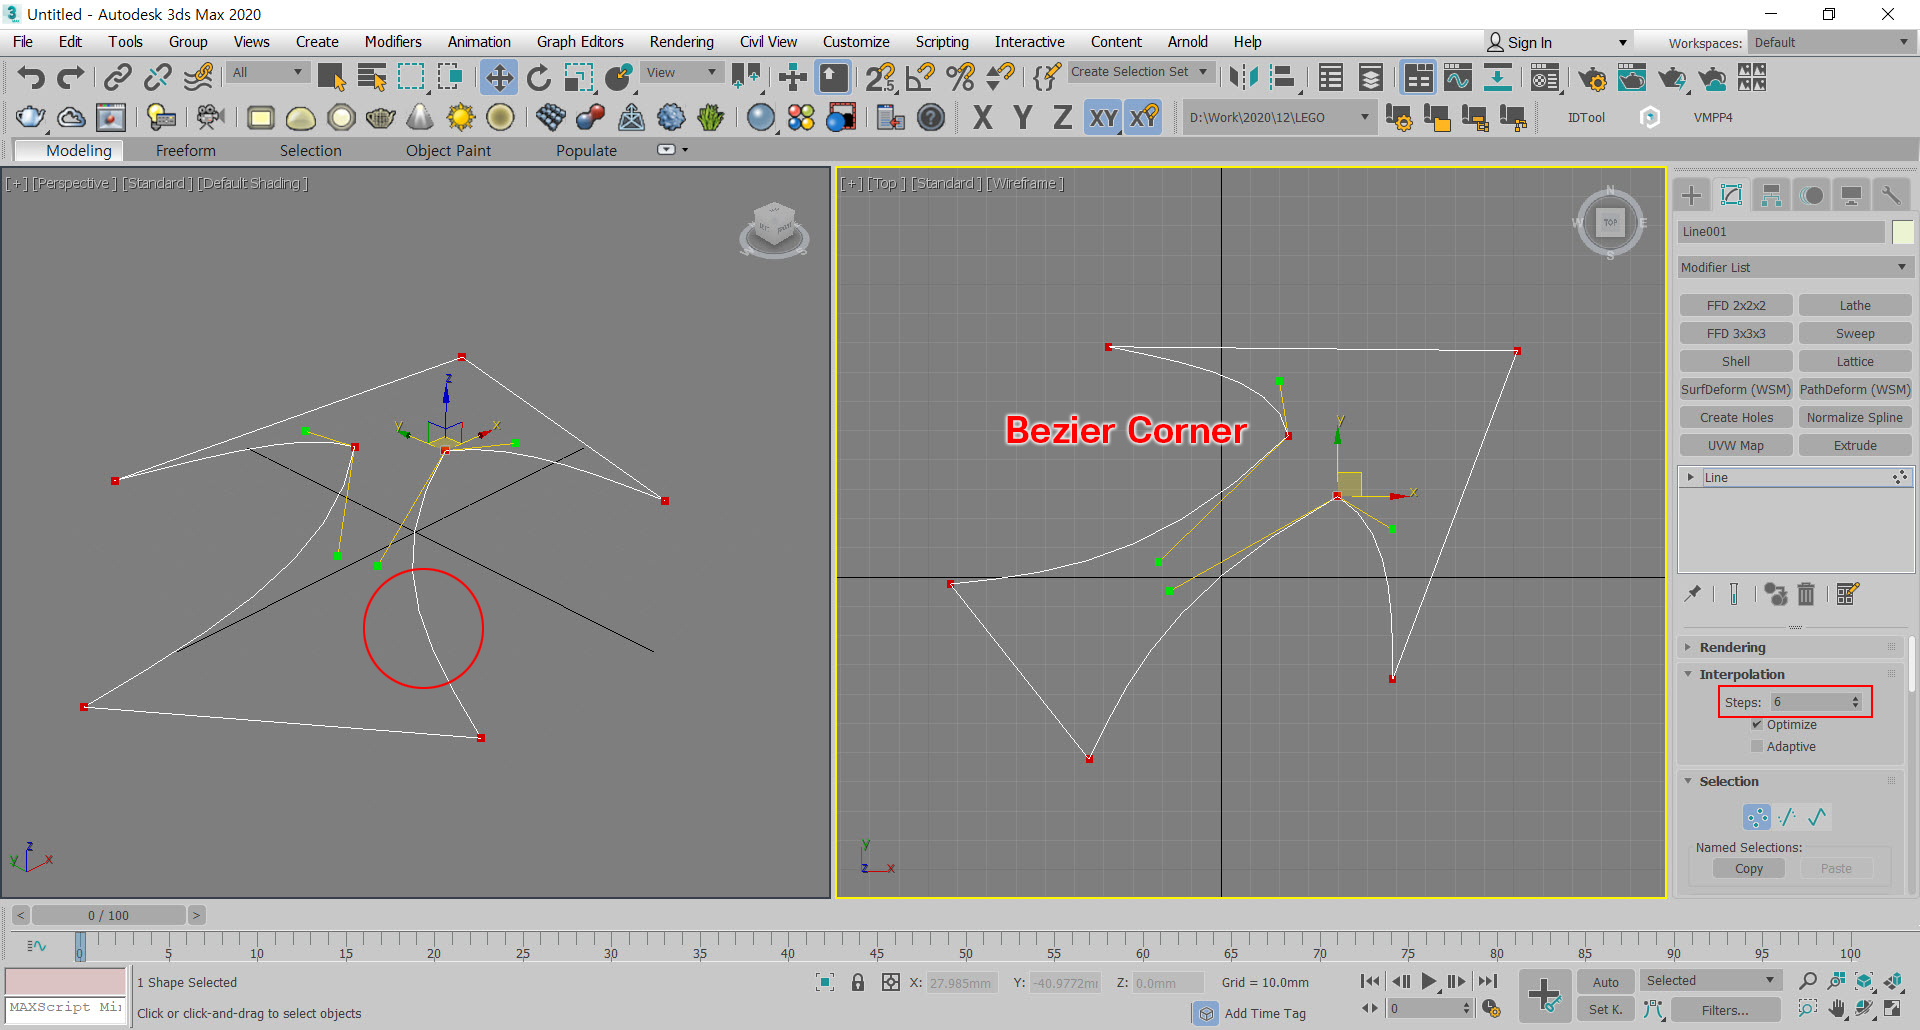Create a Teapot primitive from toolbar
This screenshot has width=1920, height=1030.
(x=380, y=118)
